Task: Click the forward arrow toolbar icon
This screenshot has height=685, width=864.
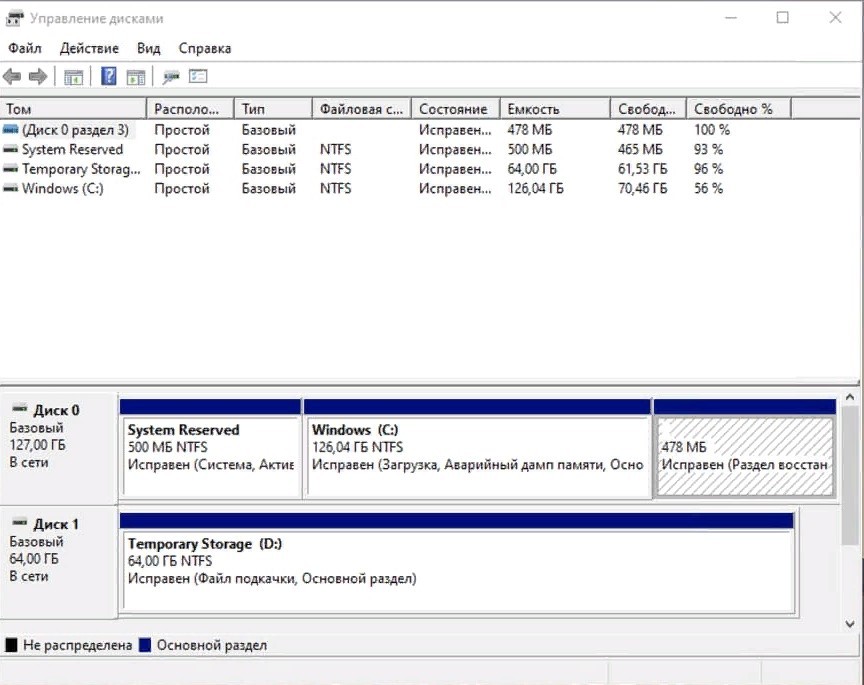Action: click(x=38, y=77)
